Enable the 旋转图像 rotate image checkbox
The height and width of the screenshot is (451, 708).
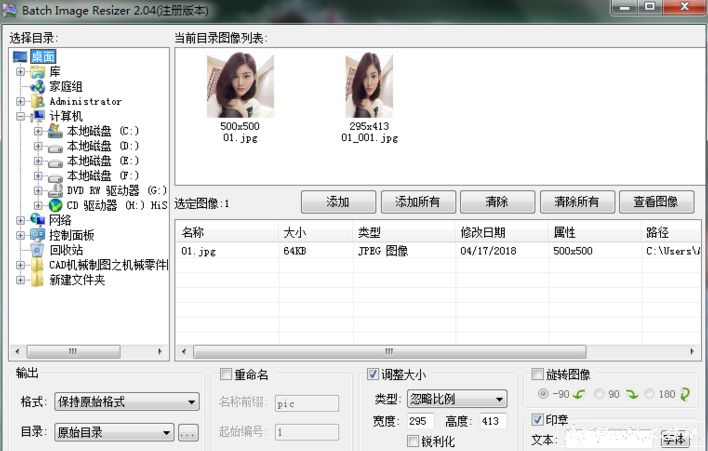537,374
